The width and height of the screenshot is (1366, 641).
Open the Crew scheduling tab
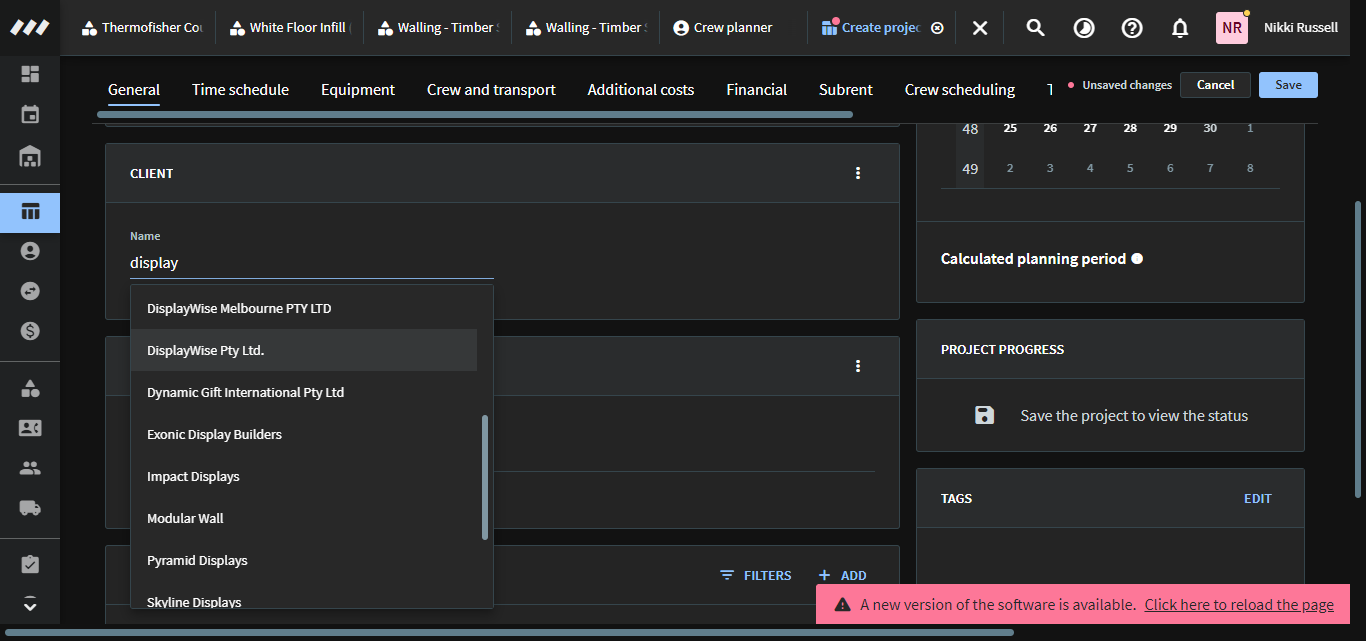click(960, 90)
